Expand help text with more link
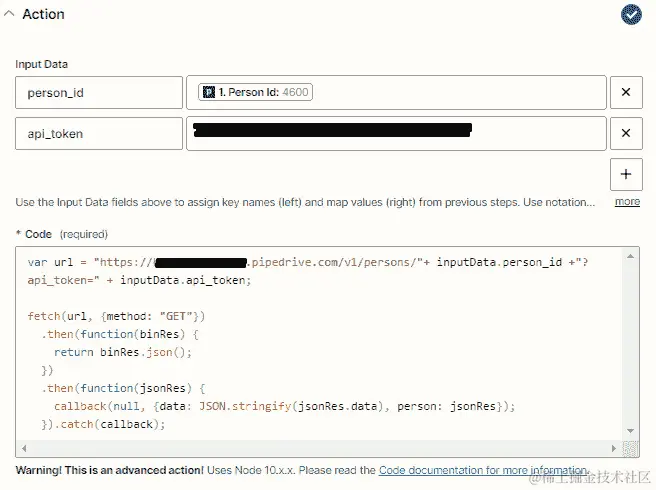This screenshot has width=656, height=490. 627,202
